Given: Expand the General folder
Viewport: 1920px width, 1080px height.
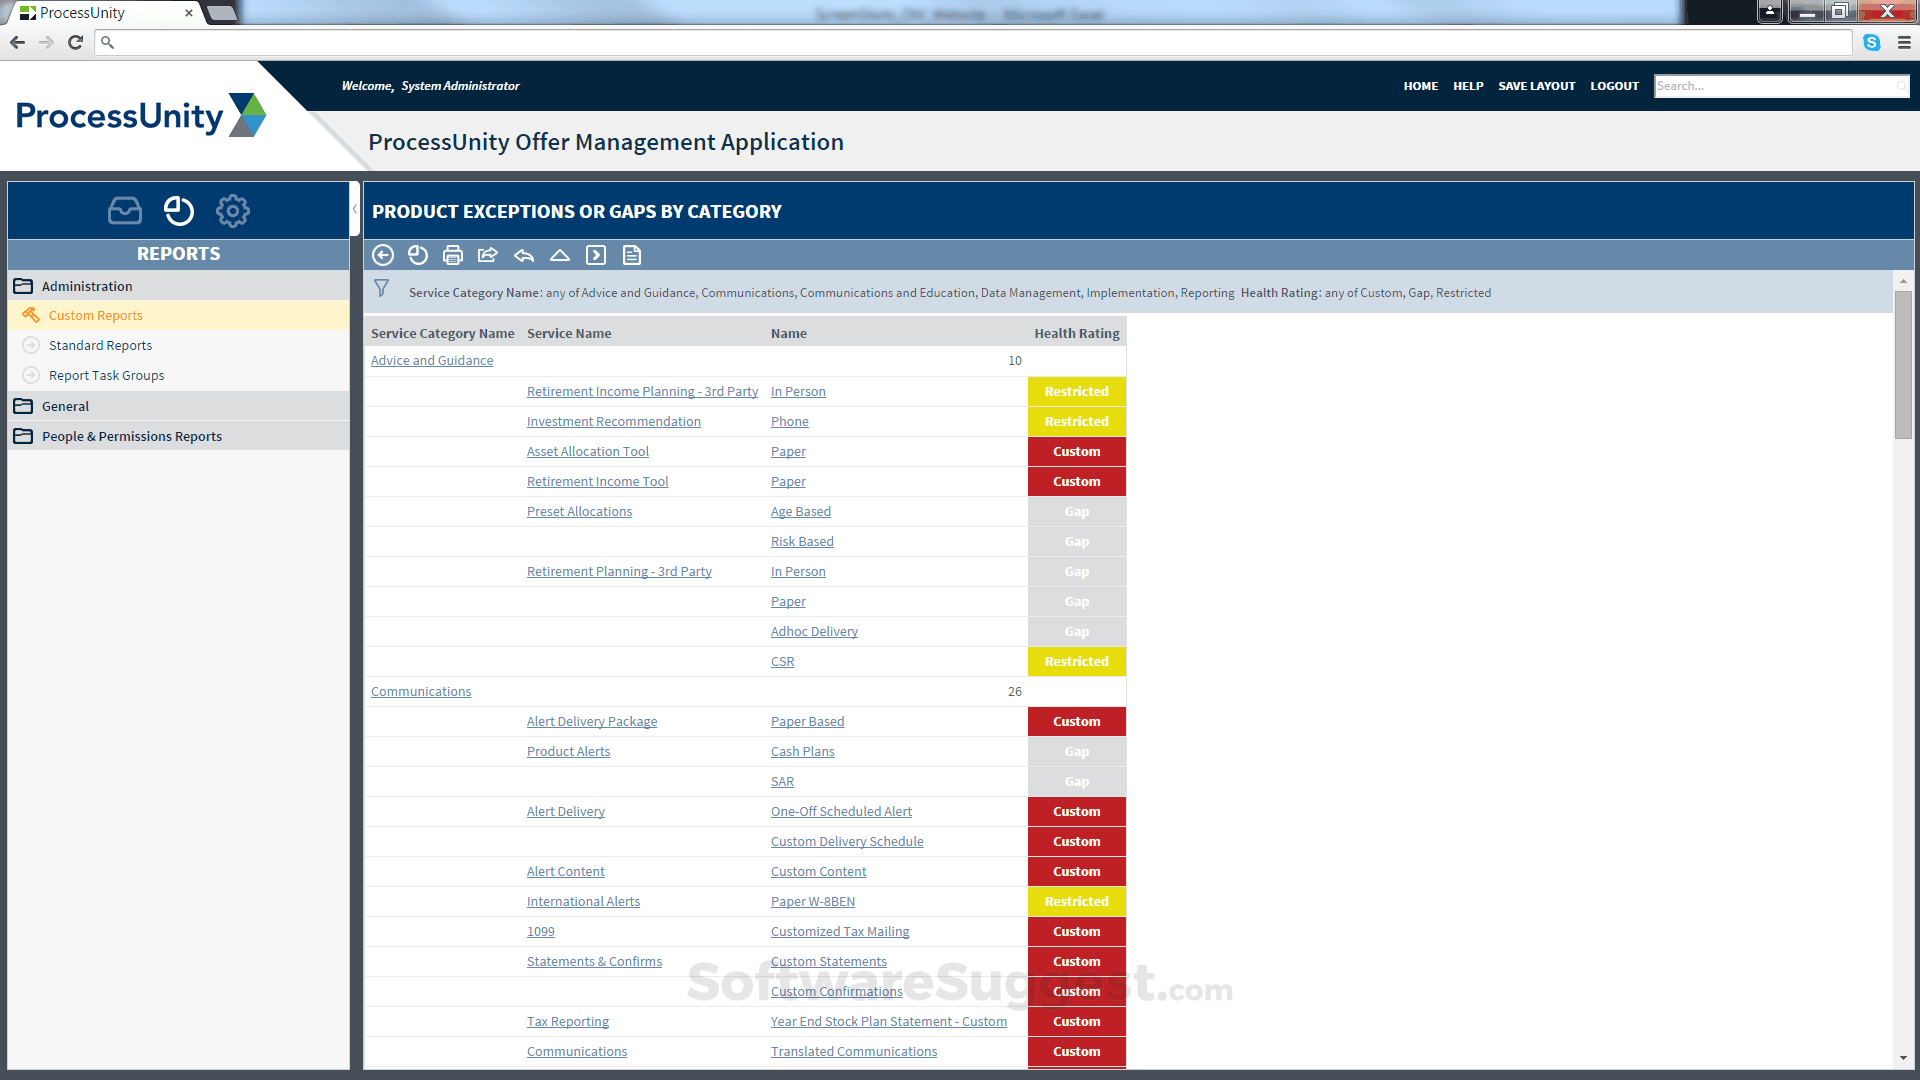Looking at the screenshot, I should (x=66, y=406).
